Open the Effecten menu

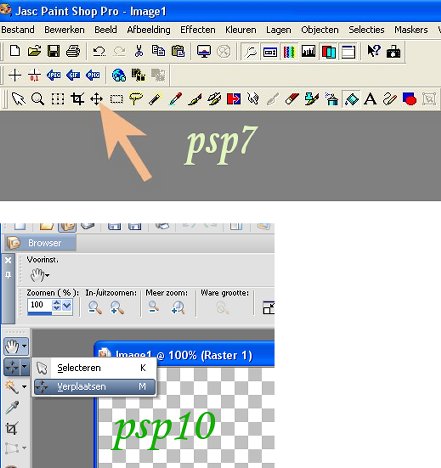(x=197, y=30)
